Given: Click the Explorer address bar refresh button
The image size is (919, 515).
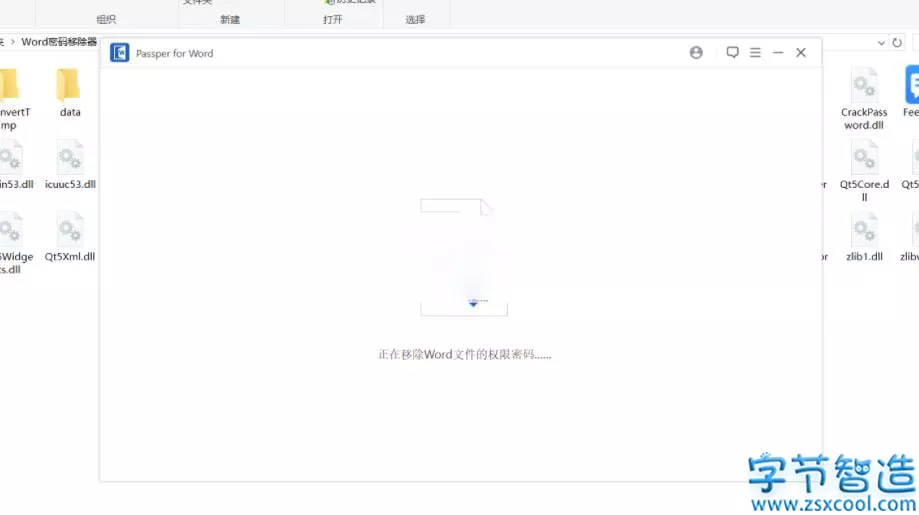Looking at the screenshot, I should [x=897, y=43].
